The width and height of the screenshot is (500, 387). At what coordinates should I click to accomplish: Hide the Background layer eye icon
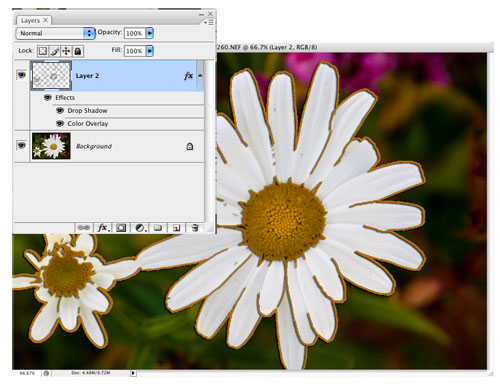[22, 145]
